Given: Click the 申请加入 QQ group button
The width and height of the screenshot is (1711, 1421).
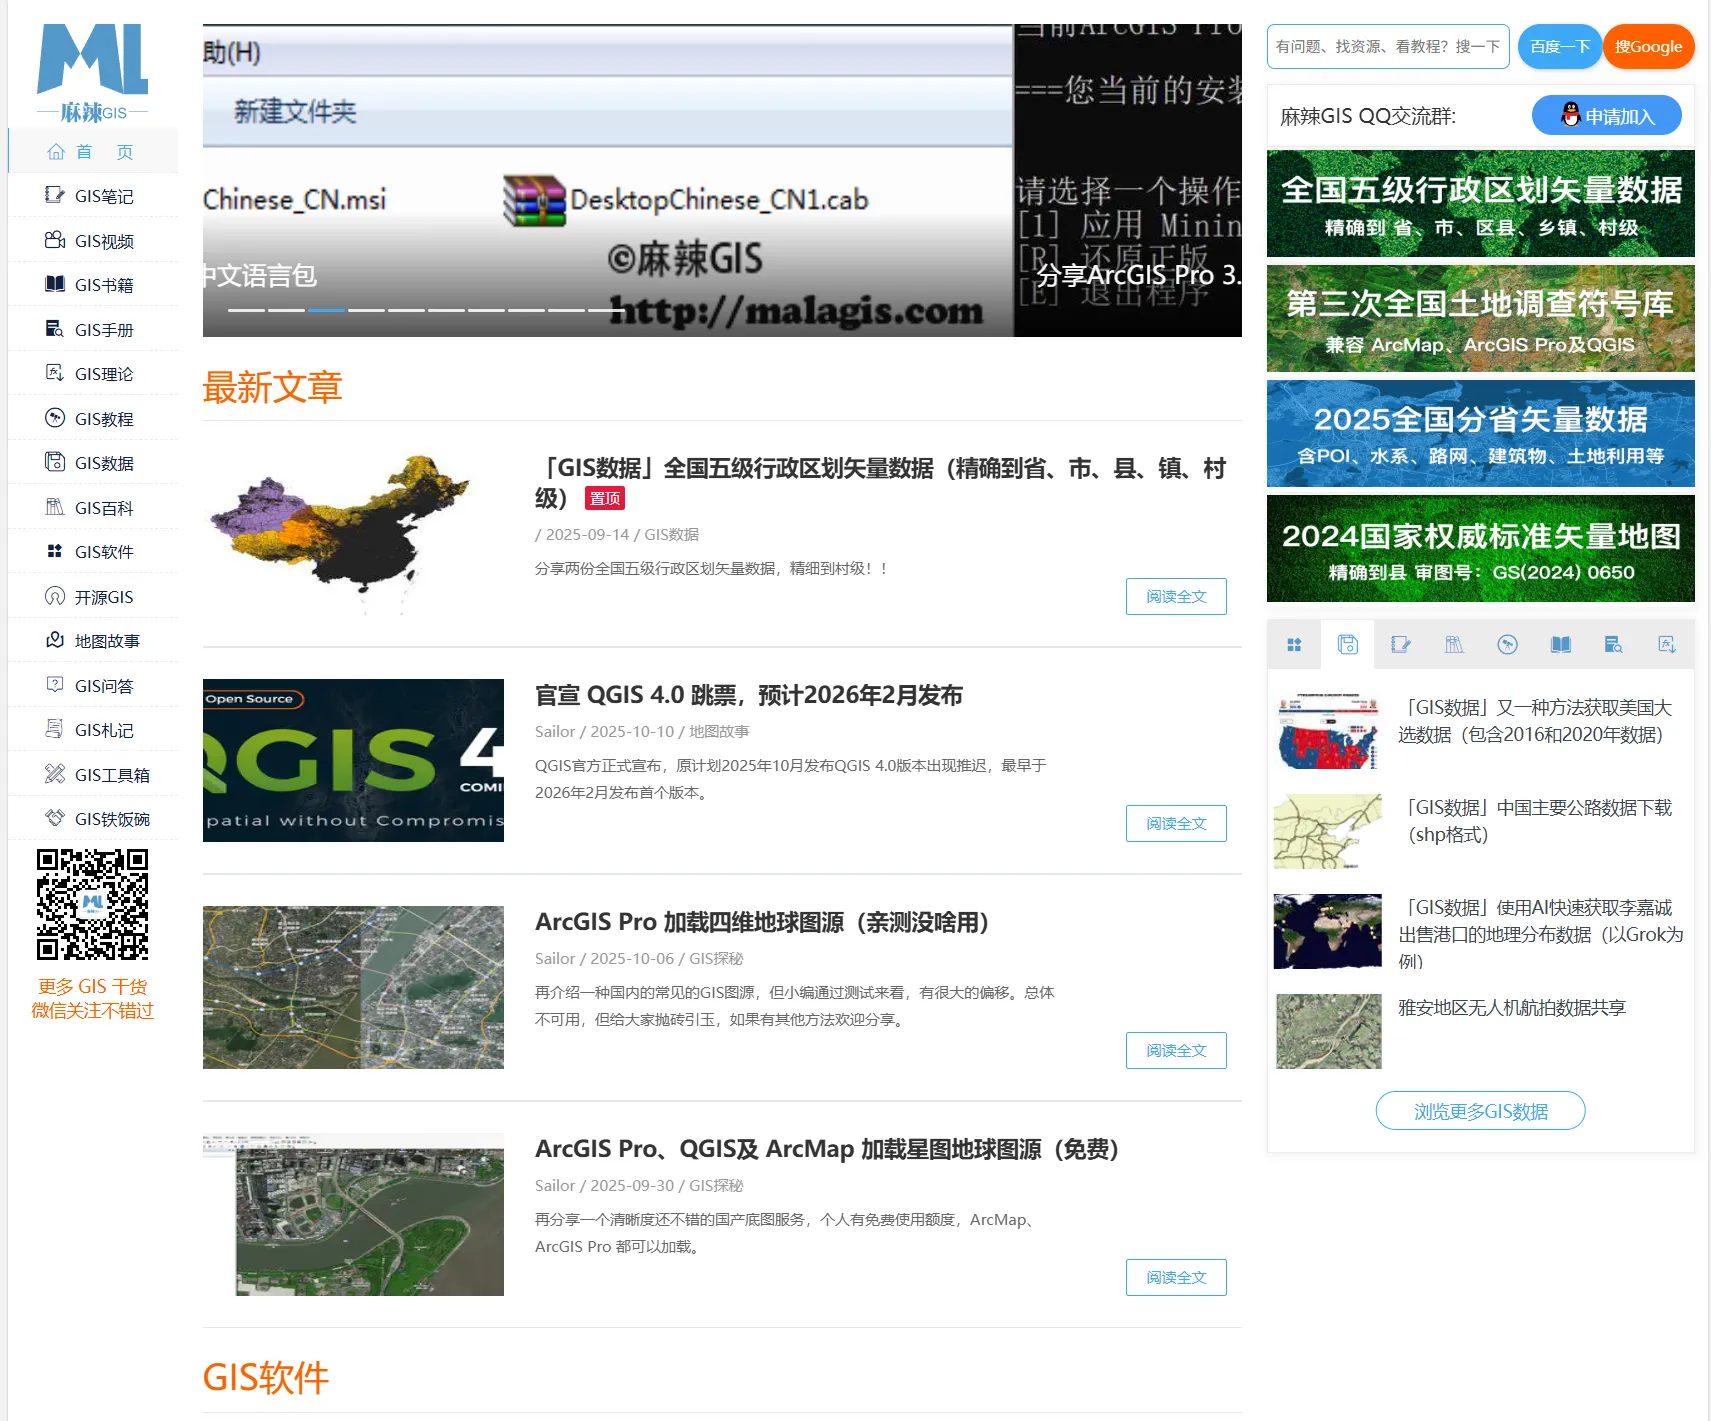Looking at the screenshot, I should 1606,116.
